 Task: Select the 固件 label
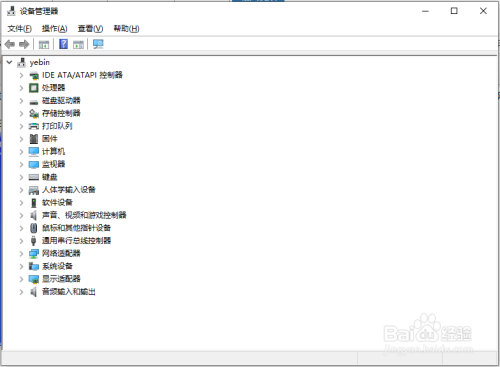point(50,139)
